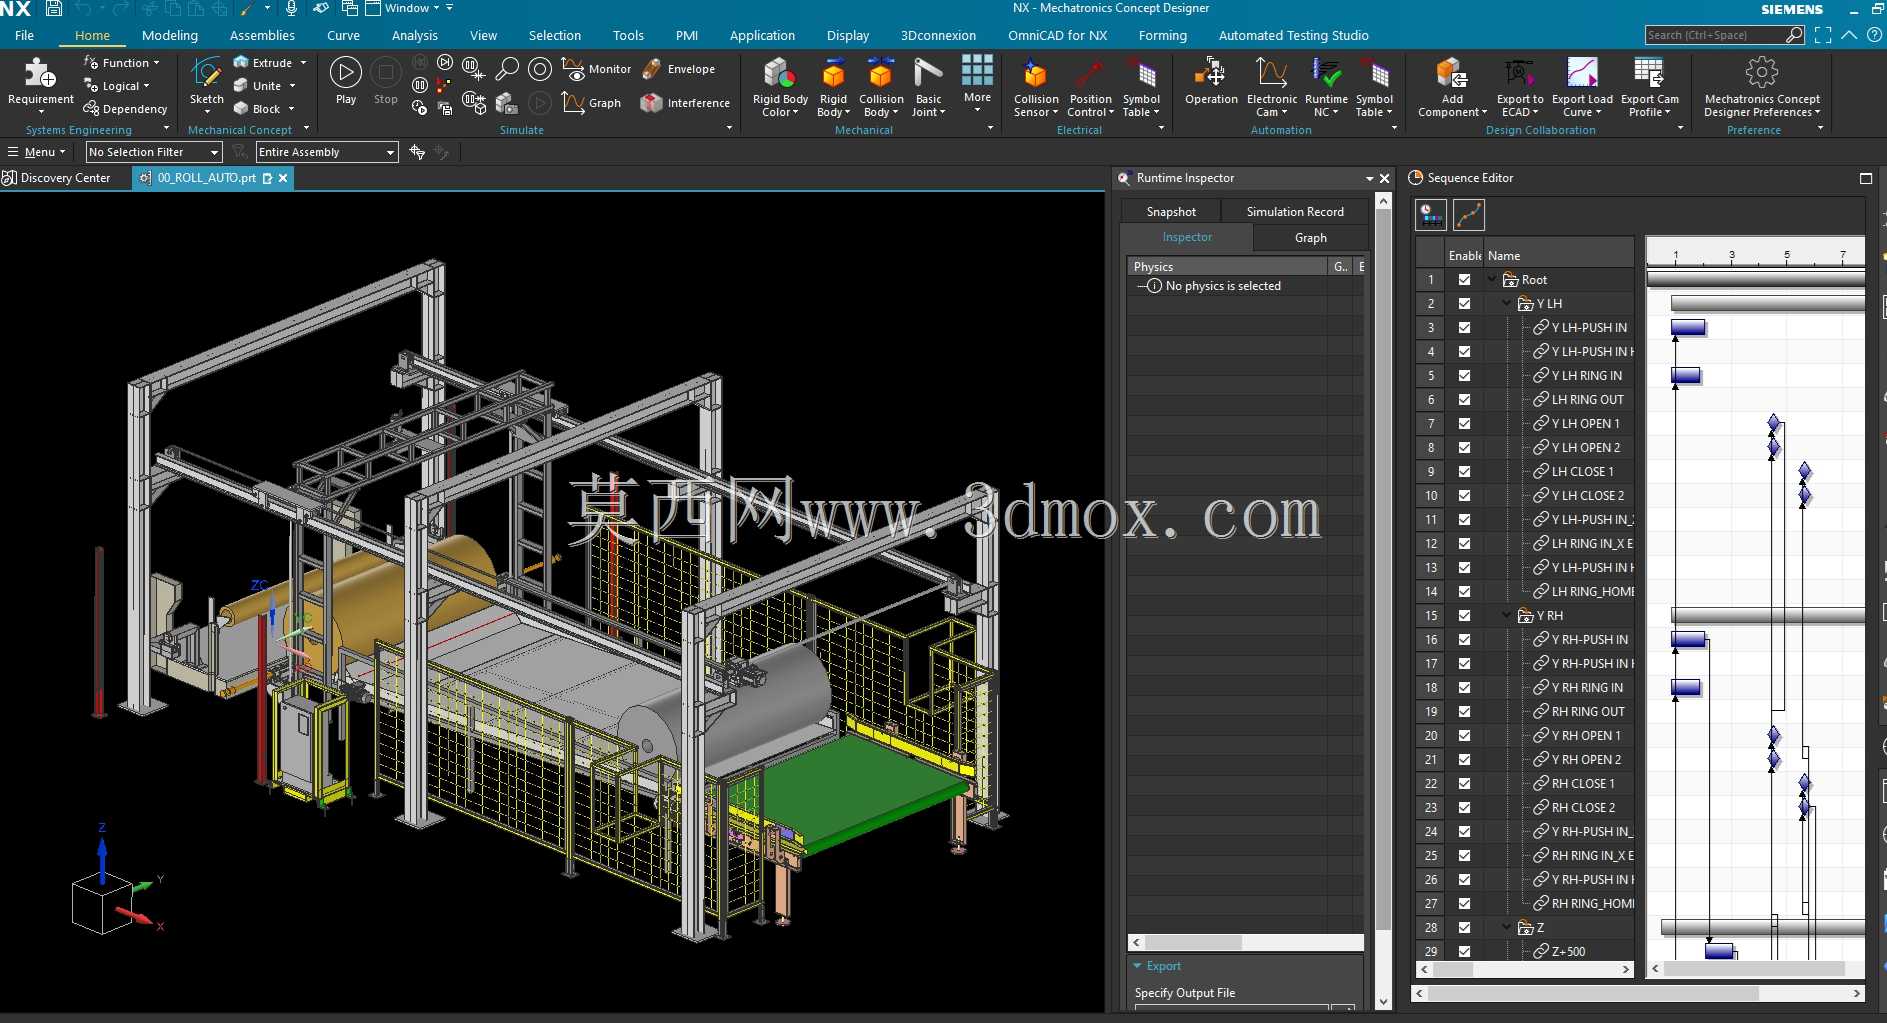Image resolution: width=1887 pixels, height=1023 pixels.
Task: Open the Interference tool
Action: coord(685,102)
